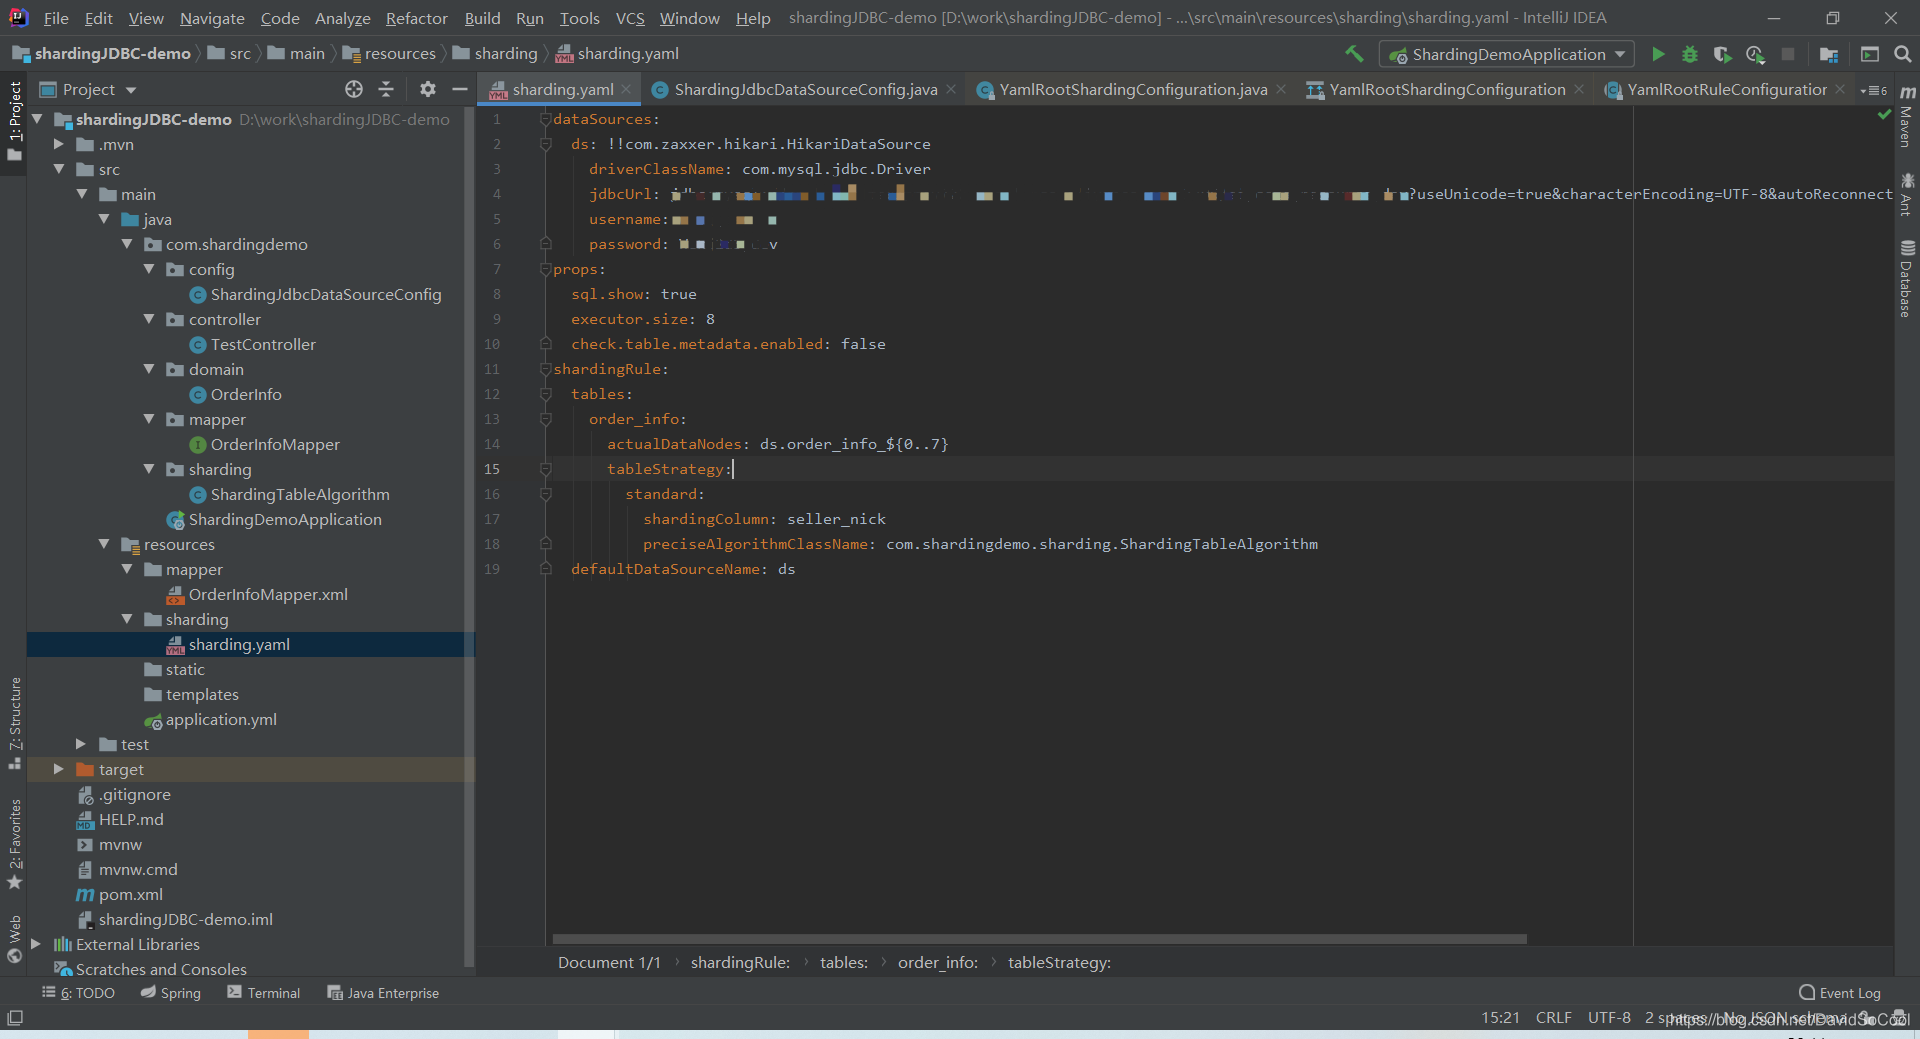
Task: Select OrderInfoMapper.xml in the tree
Action: click(268, 594)
